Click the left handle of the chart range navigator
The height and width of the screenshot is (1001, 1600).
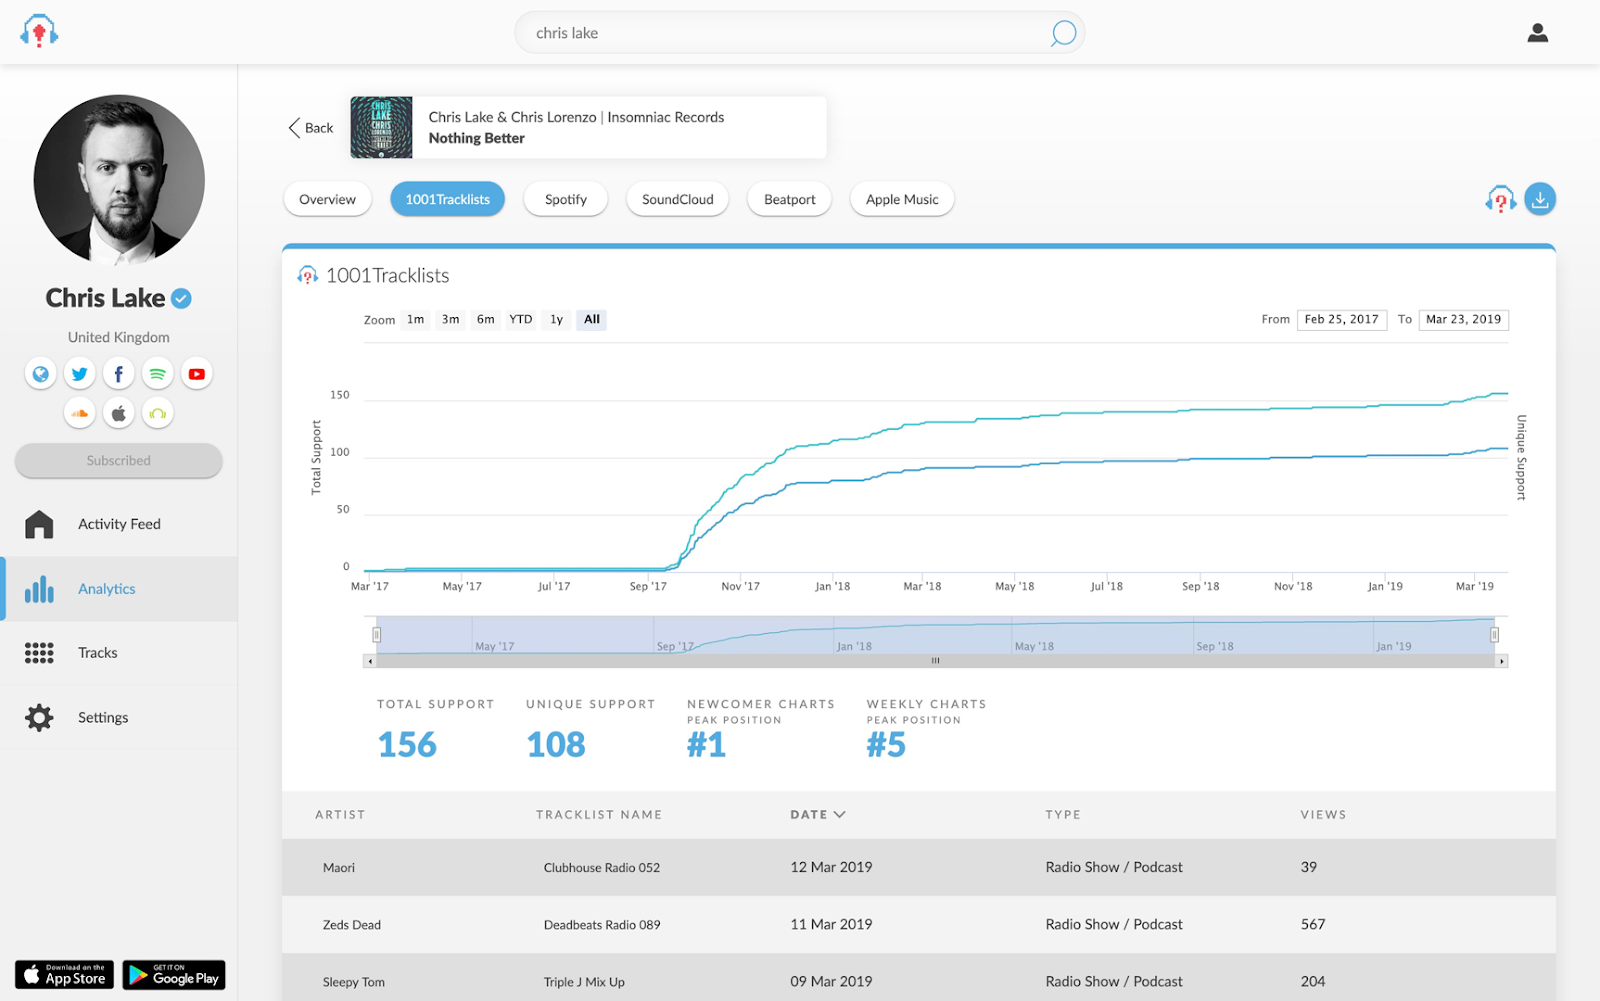point(377,635)
